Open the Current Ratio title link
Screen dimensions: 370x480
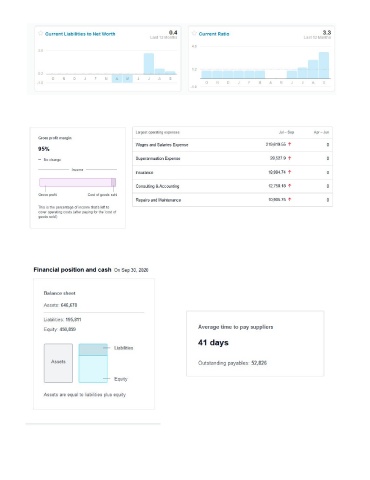214,34
